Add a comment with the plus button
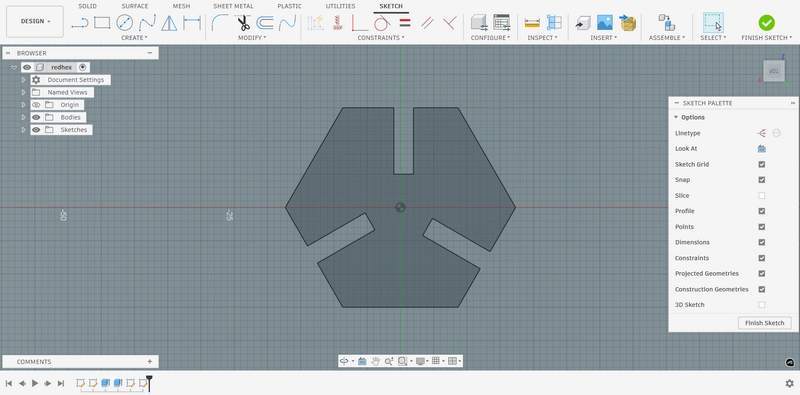Image resolution: width=800 pixels, height=395 pixels. click(149, 361)
